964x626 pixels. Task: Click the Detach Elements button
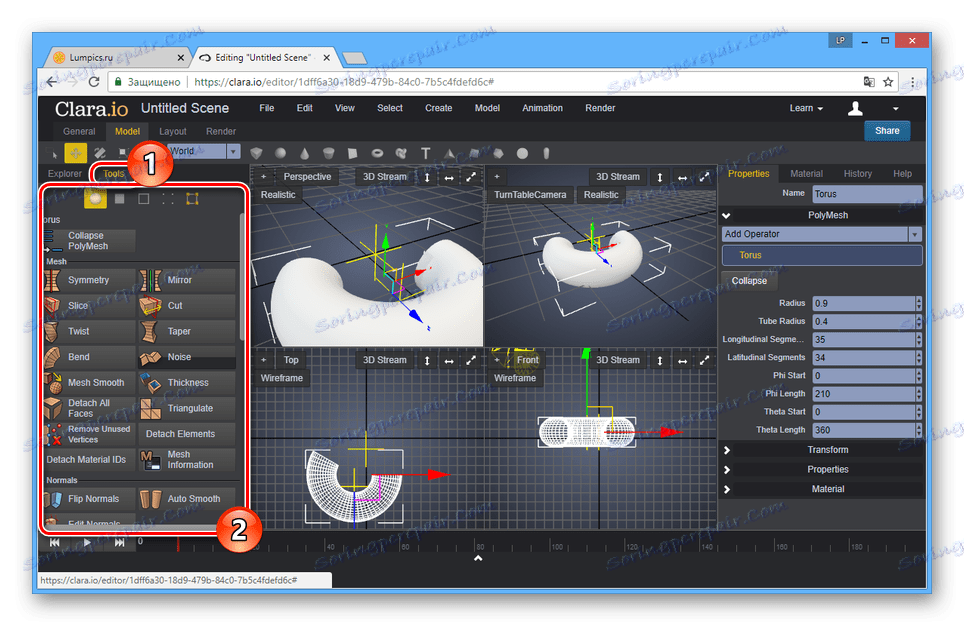187,434
